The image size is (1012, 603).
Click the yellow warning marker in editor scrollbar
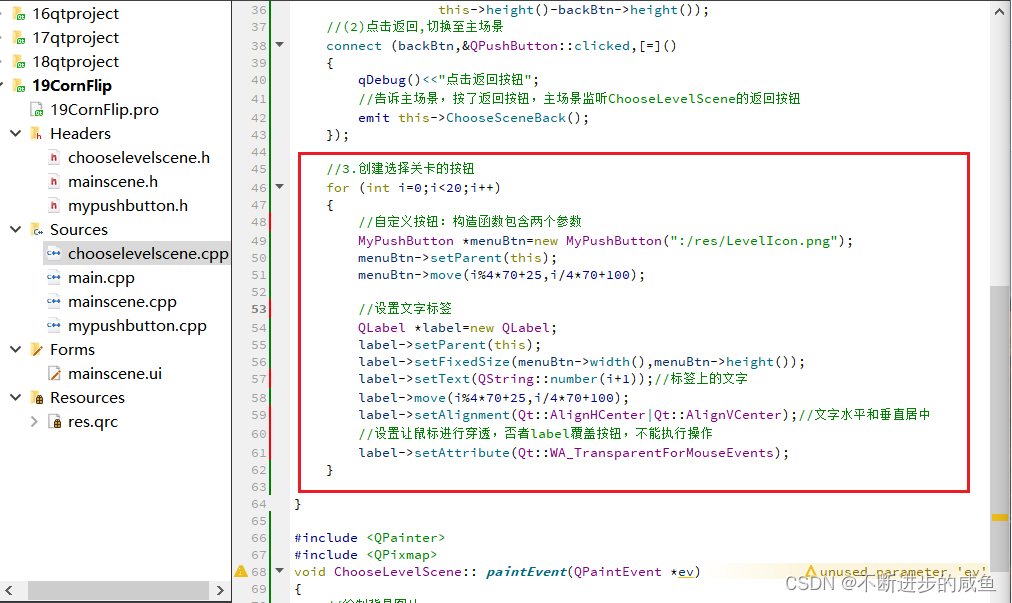1000,517
